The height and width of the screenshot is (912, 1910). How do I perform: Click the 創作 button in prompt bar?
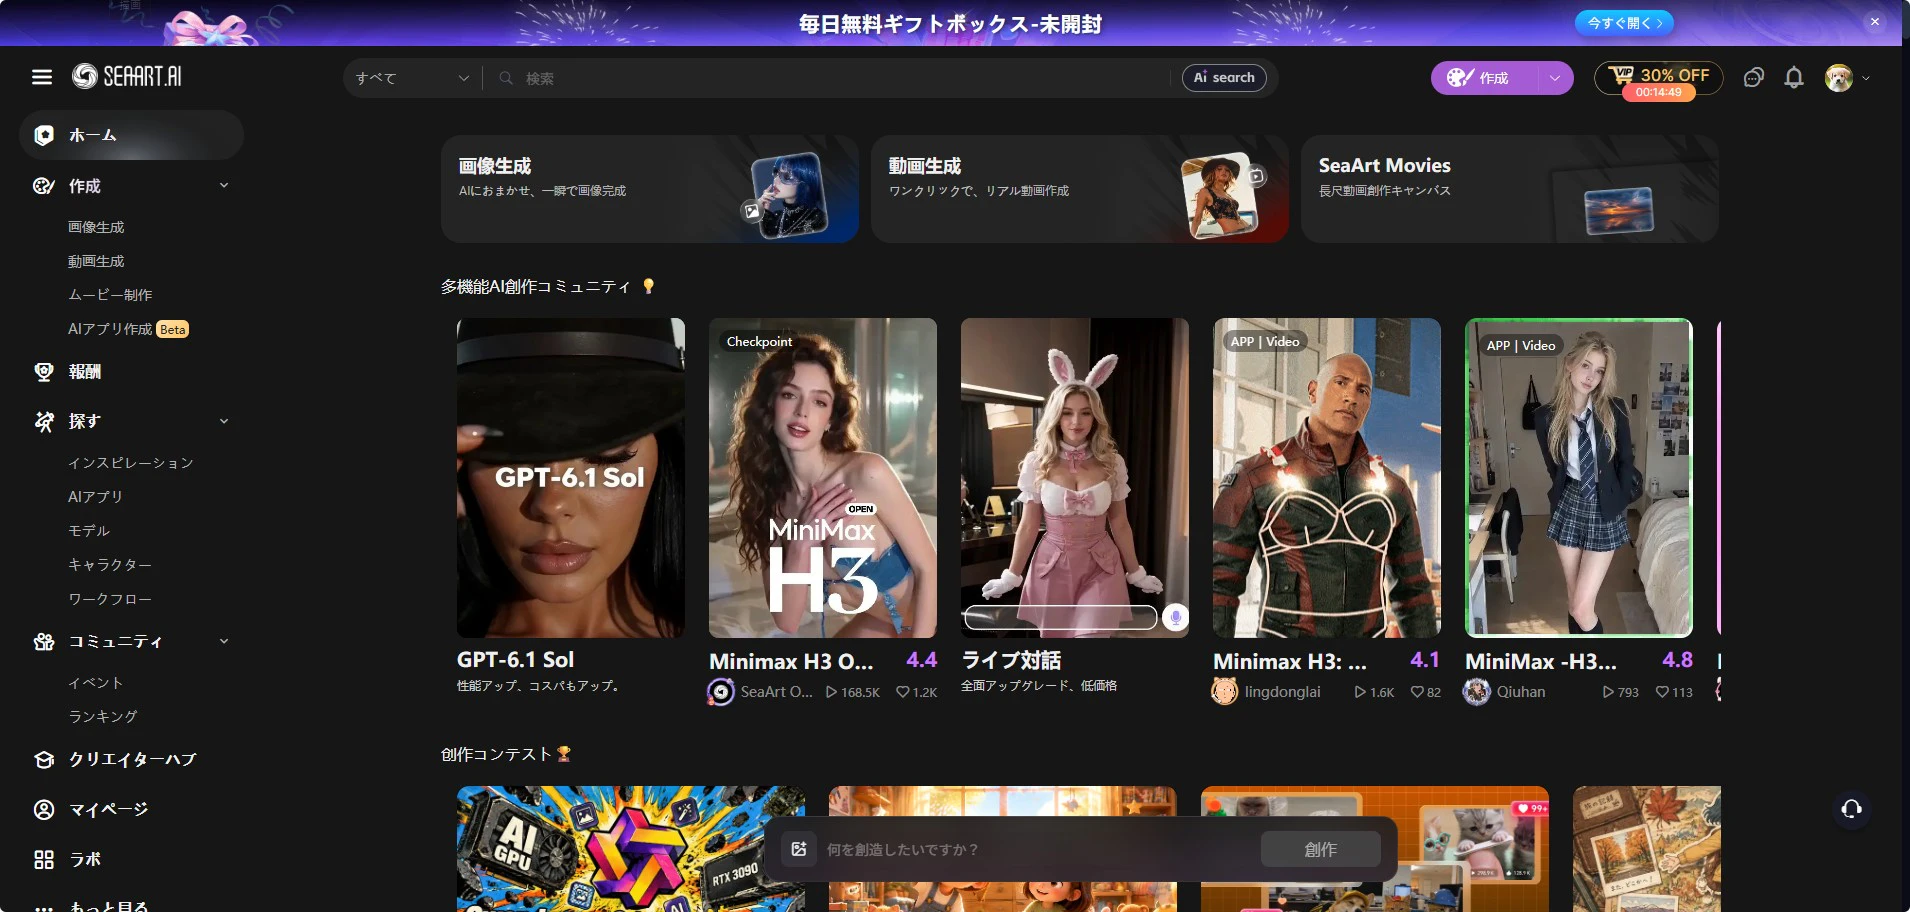[x=1320, y=849]
